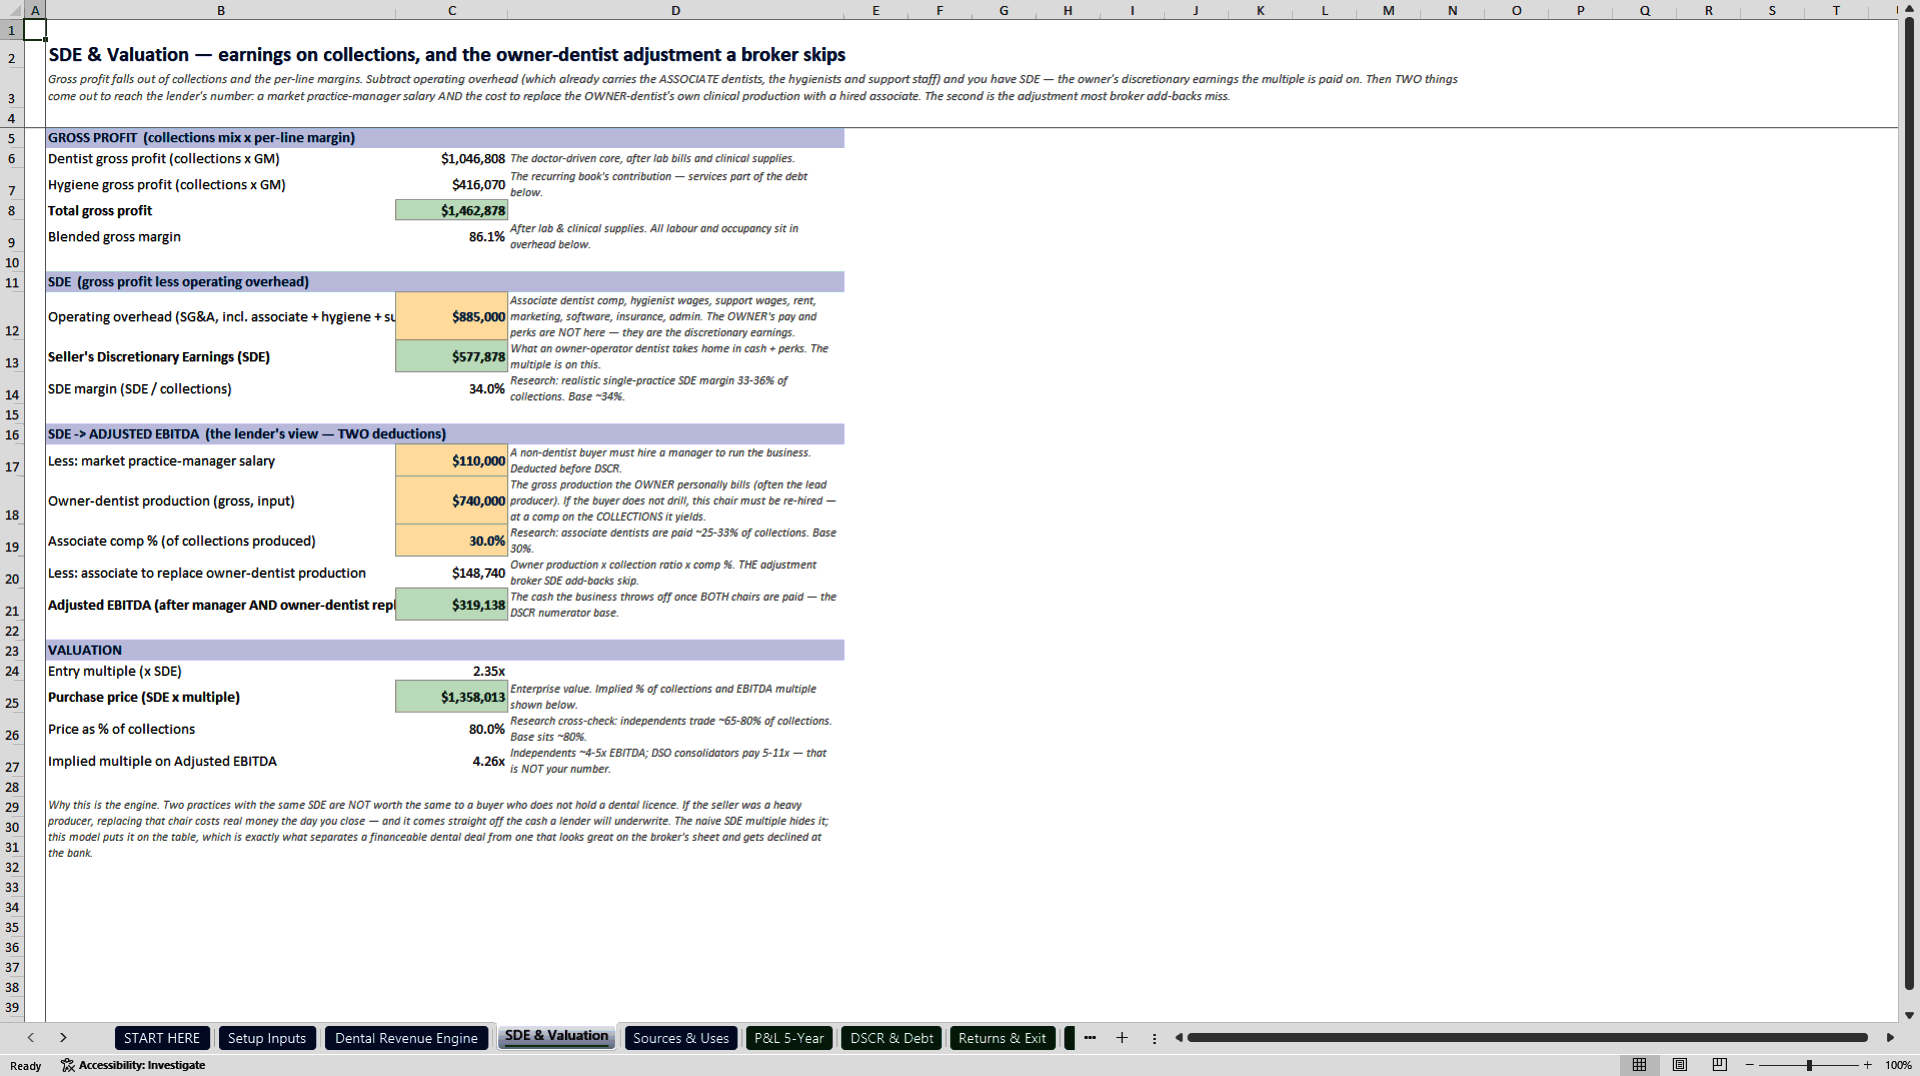
Task: Select the Adjusted EBITDA value $319,138
Action: click(x=452, y=604)
